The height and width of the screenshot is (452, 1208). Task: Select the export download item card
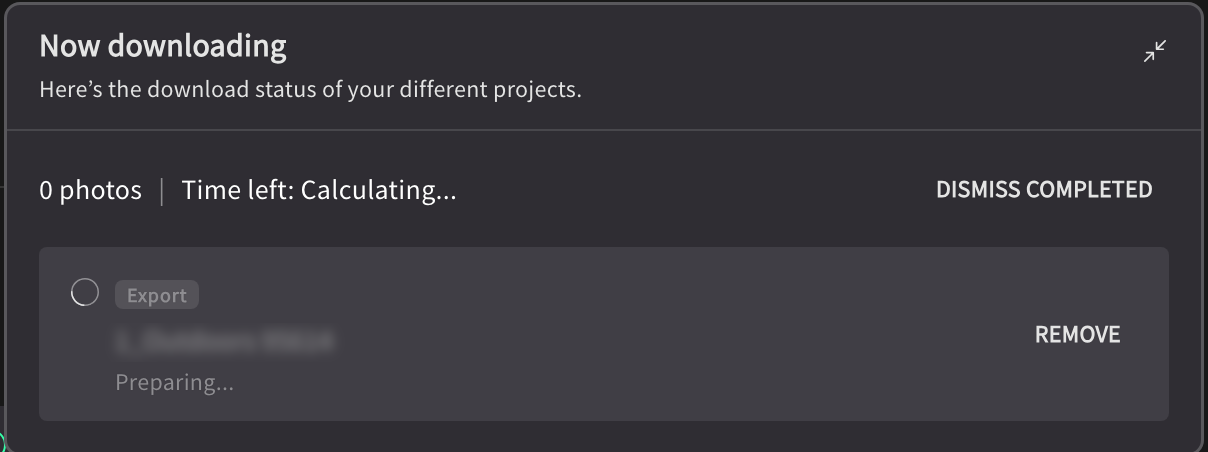pyautogui.click(x=604, y=334)
